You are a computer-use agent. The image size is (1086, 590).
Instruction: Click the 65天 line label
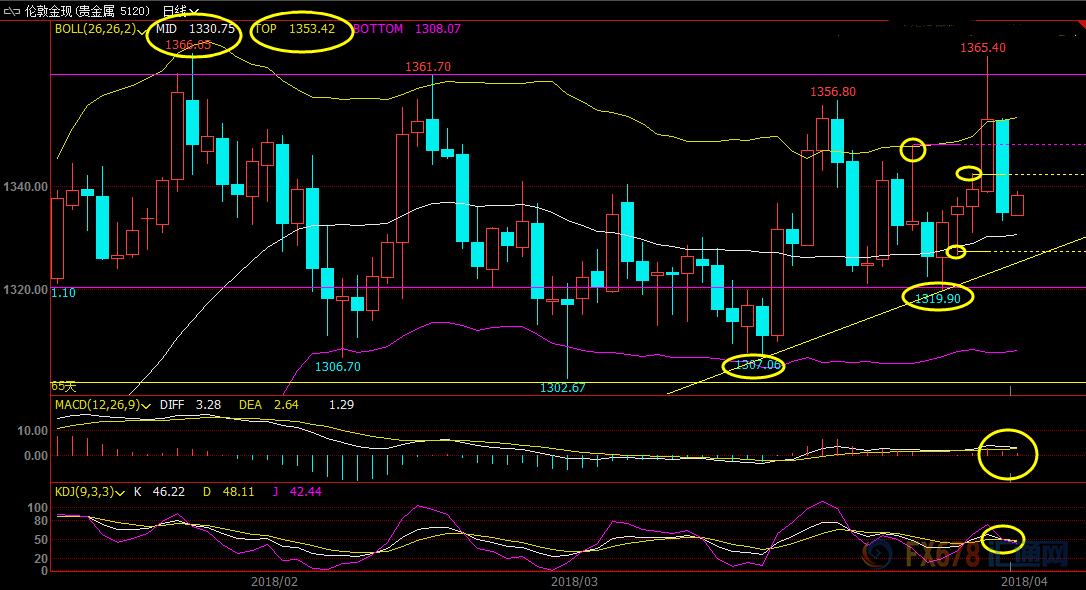(64, 386)
